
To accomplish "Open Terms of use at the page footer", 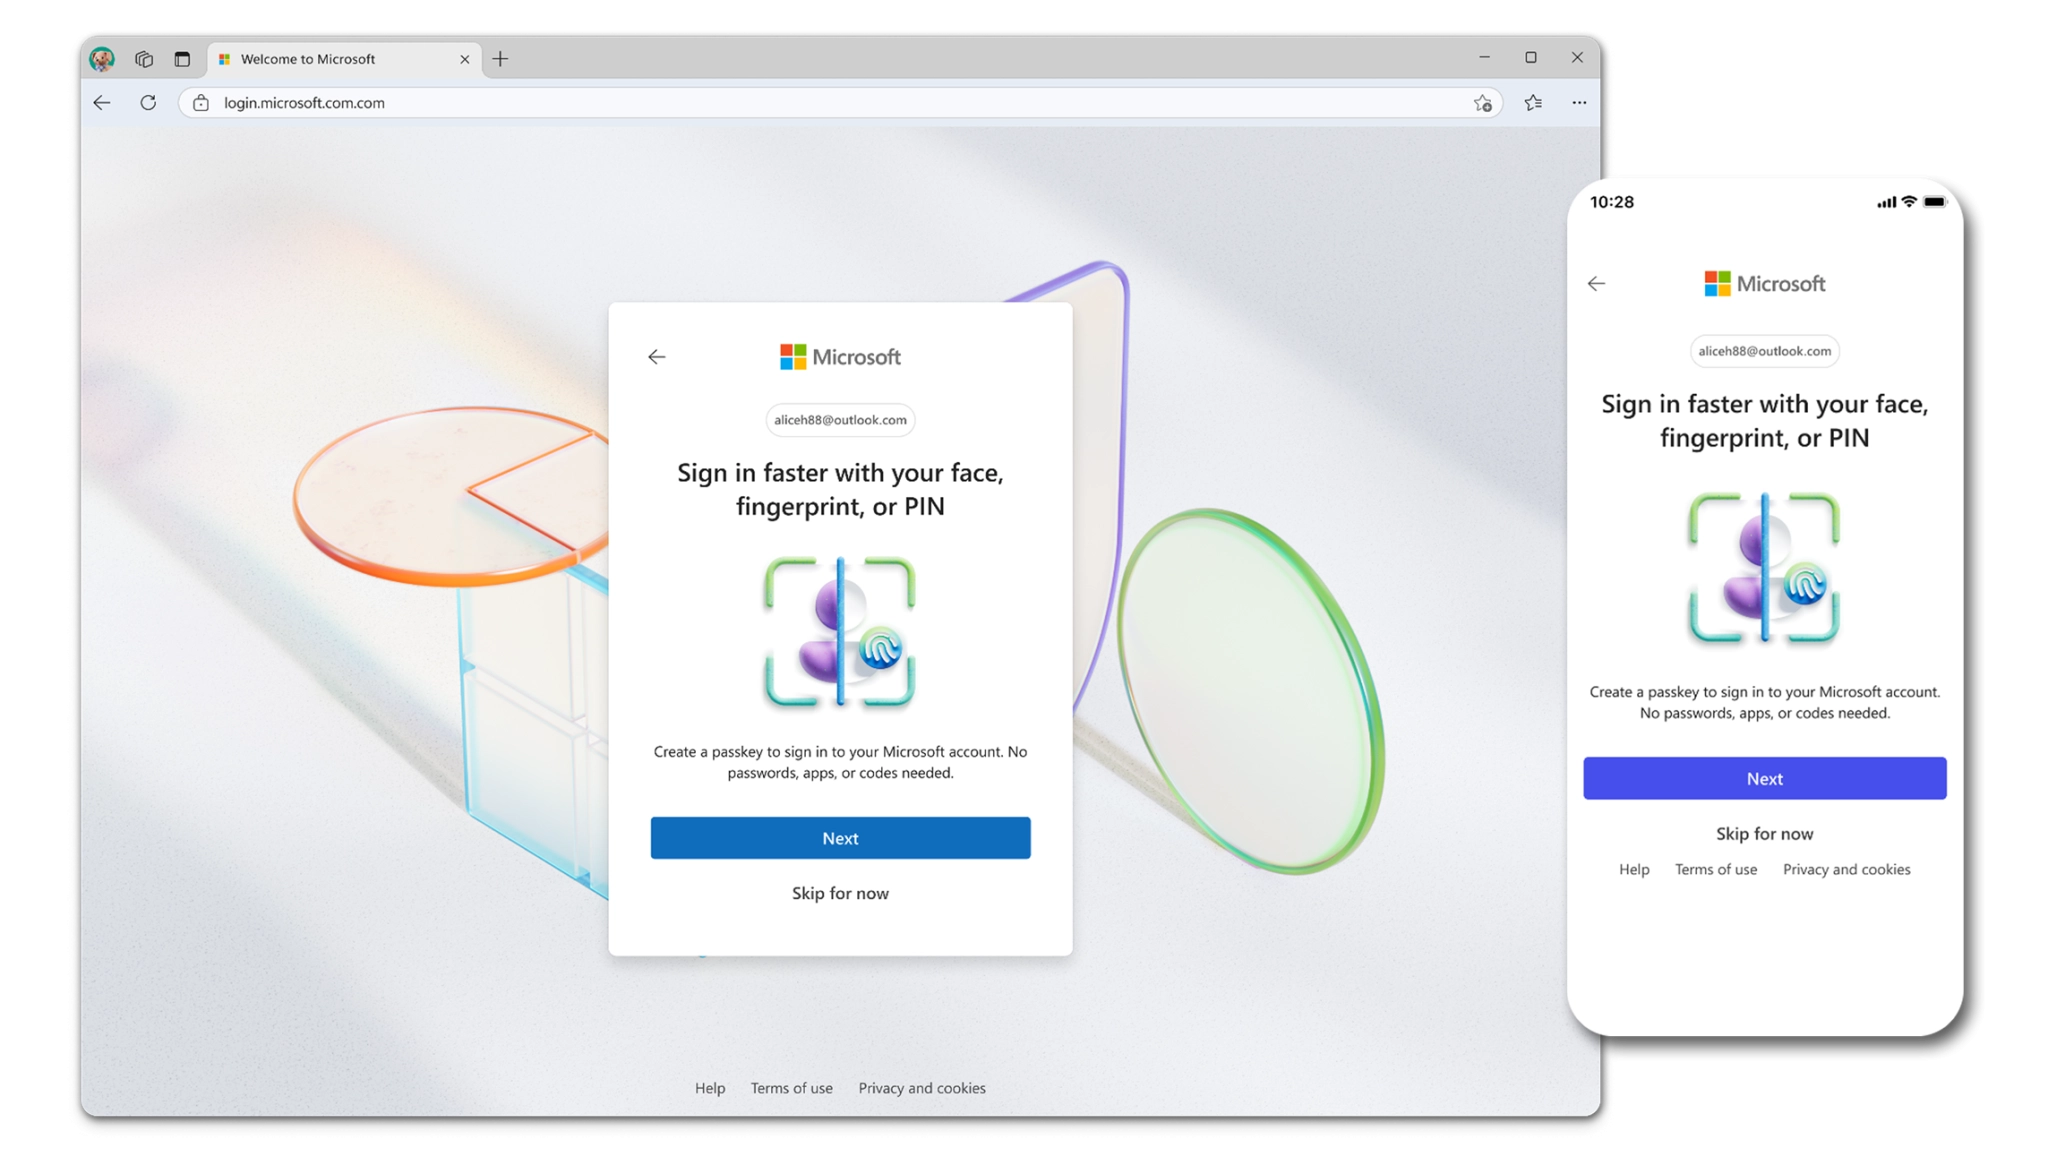I will click(791, 1088).
